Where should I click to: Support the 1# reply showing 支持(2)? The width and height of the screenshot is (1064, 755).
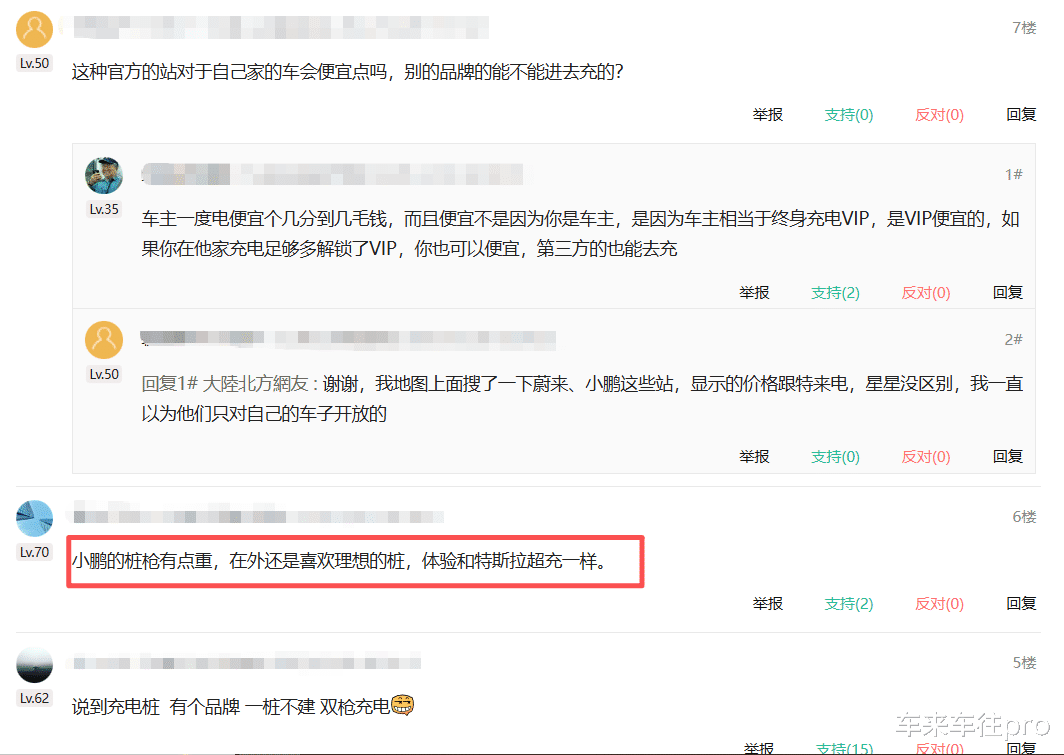pos(835,292)
